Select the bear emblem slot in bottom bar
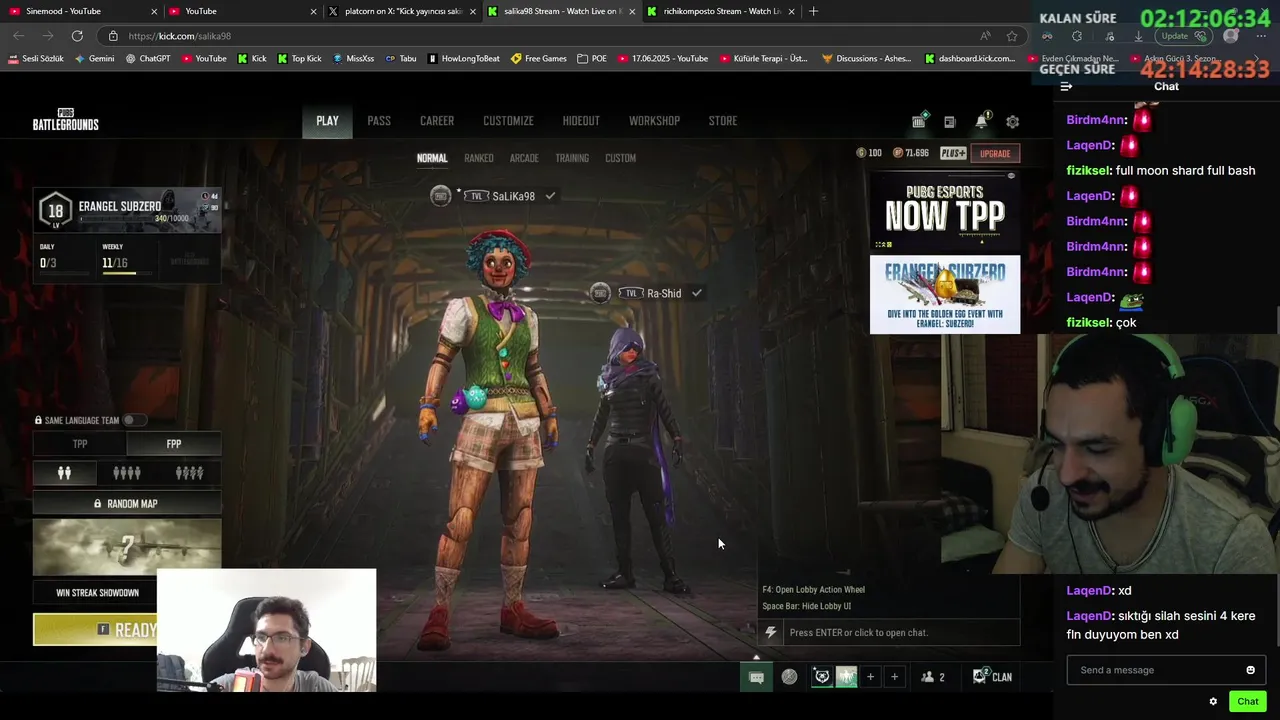This screenshot has width=1280, height=720. [x=822, y=677]
